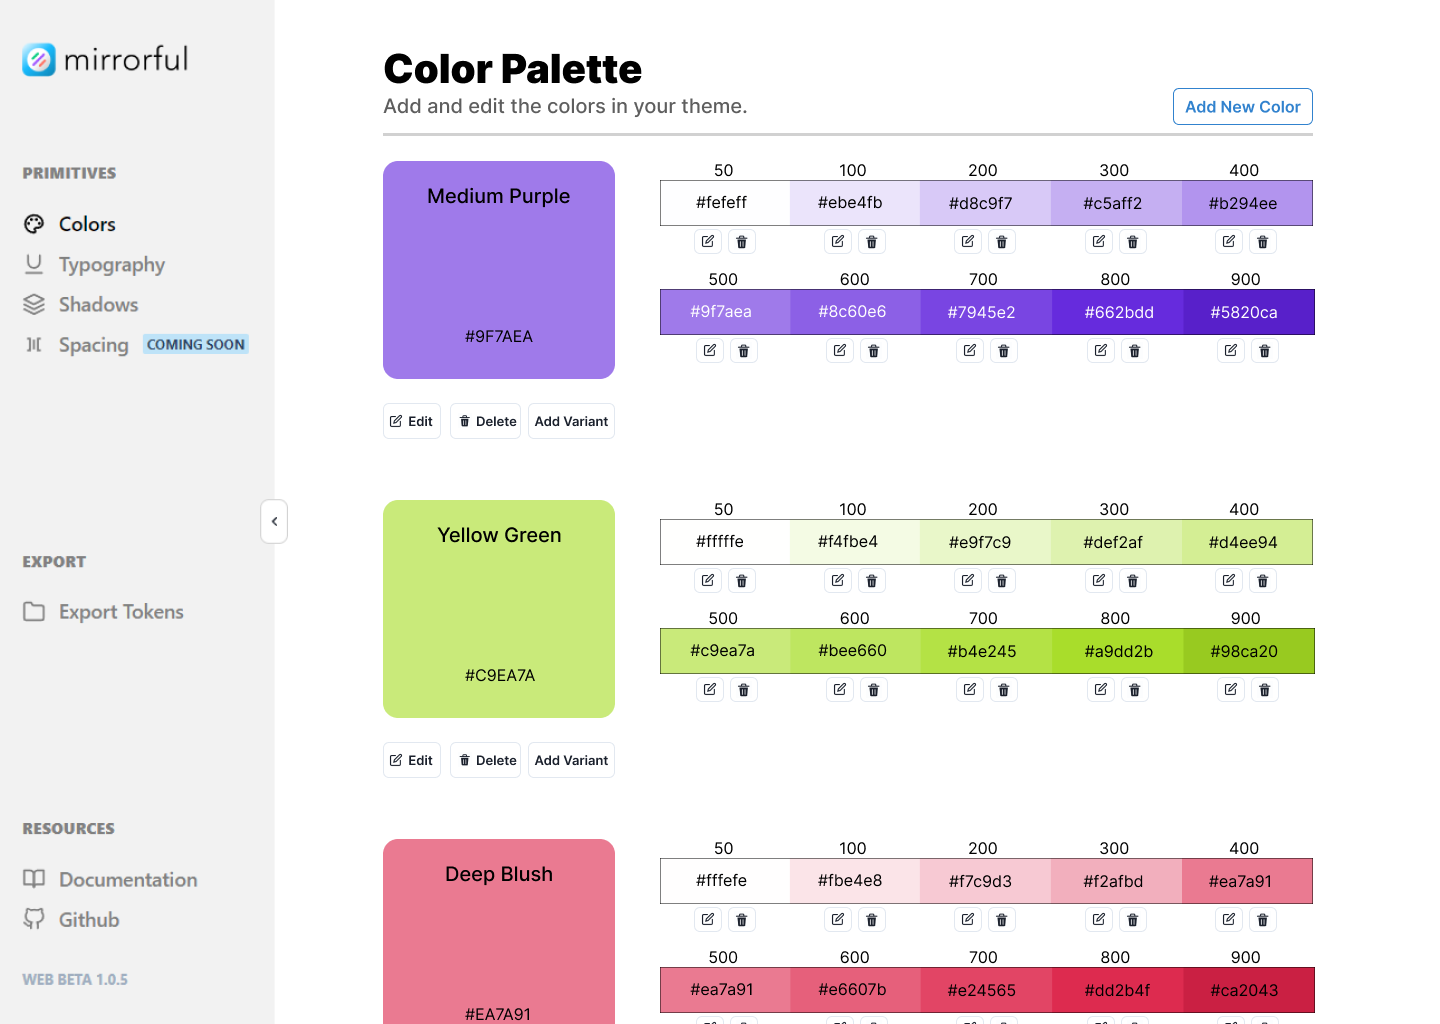Click the pencil icon beneath Yellow Green 300
Screen dimensions: 1440x1024
pyautogui.click(x=1098, y=580)
